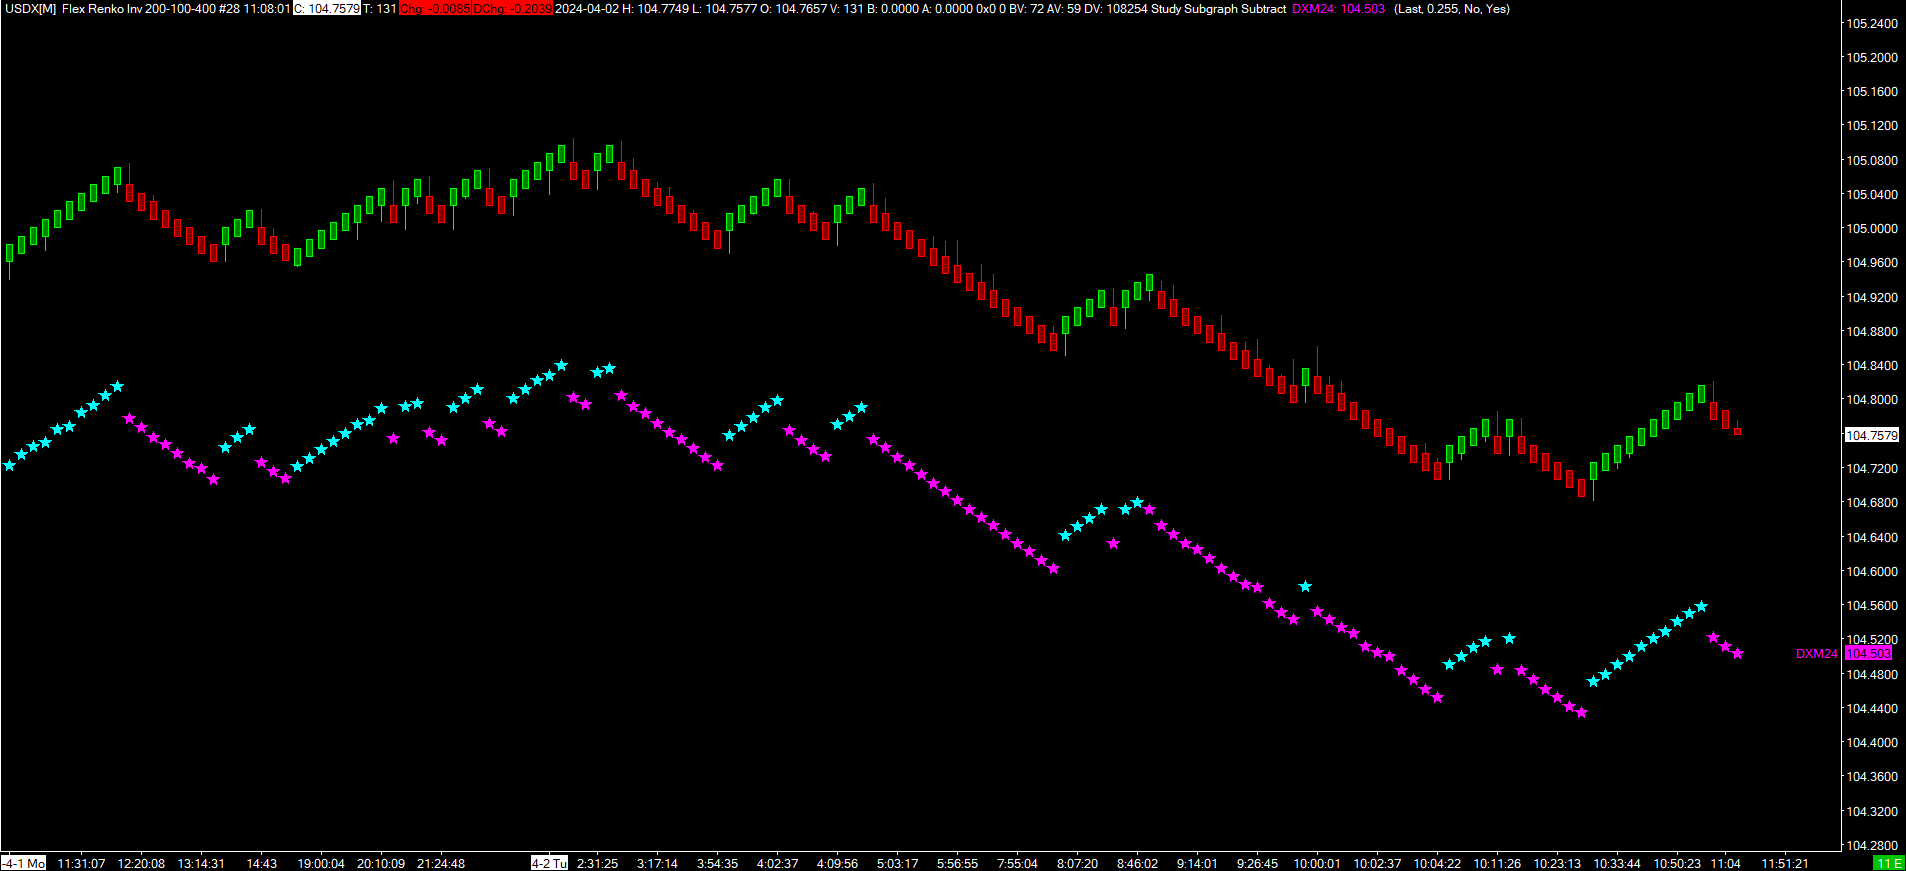Click the 9:26:45 time axis label
Image resolution: width=1906 pixels, height=871 pixels.
point(1257,863)
